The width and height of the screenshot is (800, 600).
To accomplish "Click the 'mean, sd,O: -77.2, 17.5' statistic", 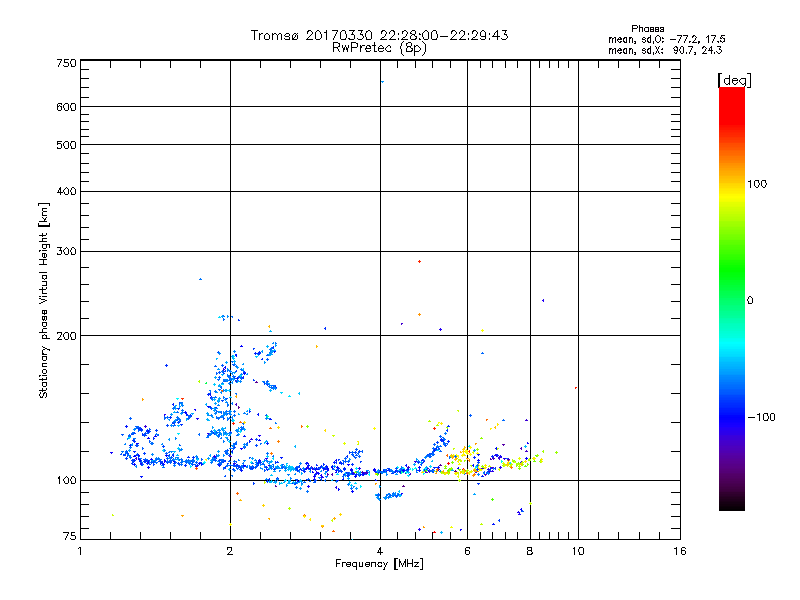I will [666, 39].
